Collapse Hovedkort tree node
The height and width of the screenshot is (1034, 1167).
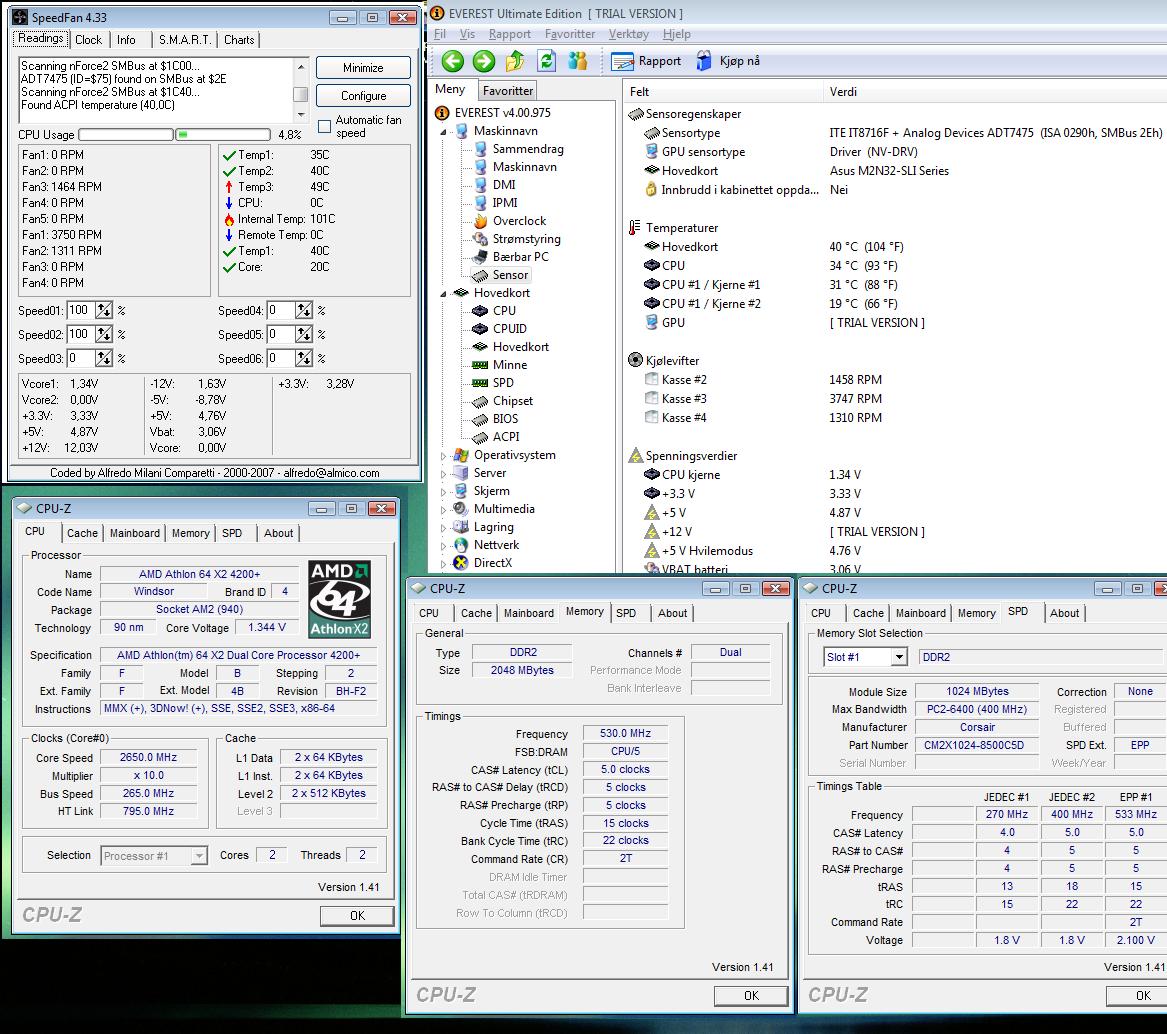coord(444,293)
